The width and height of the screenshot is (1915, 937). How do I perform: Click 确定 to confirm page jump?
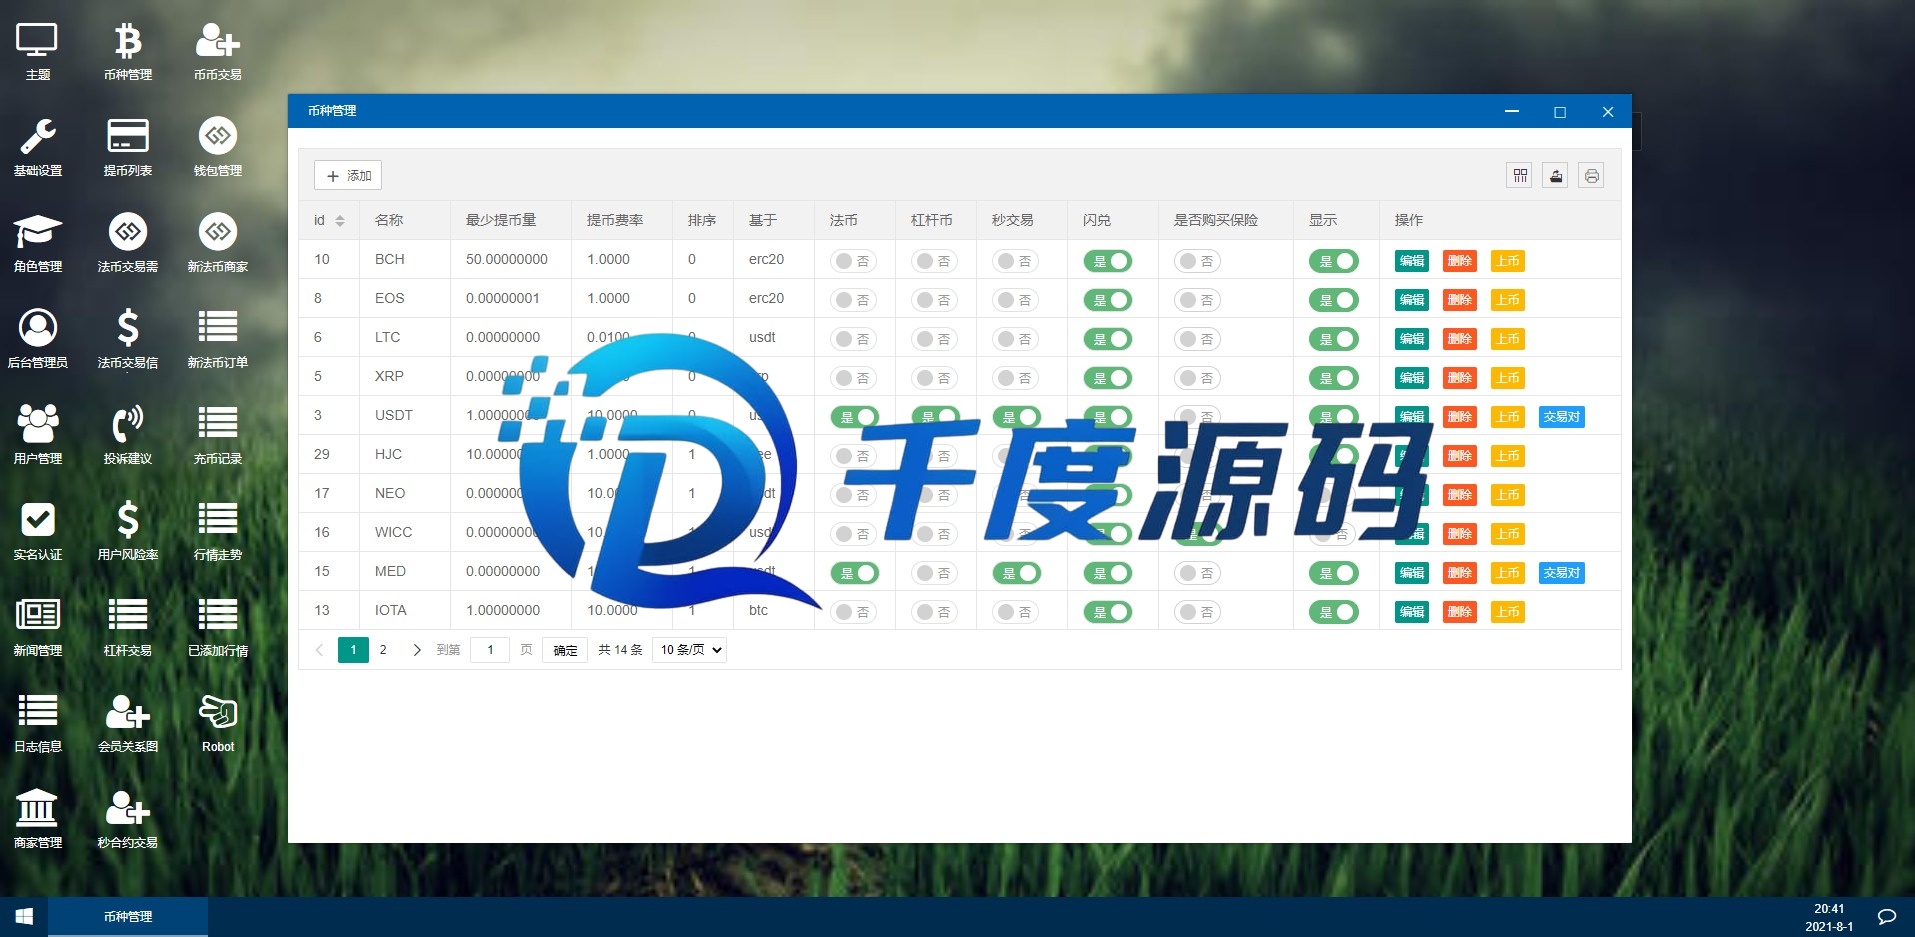point(565,650)
